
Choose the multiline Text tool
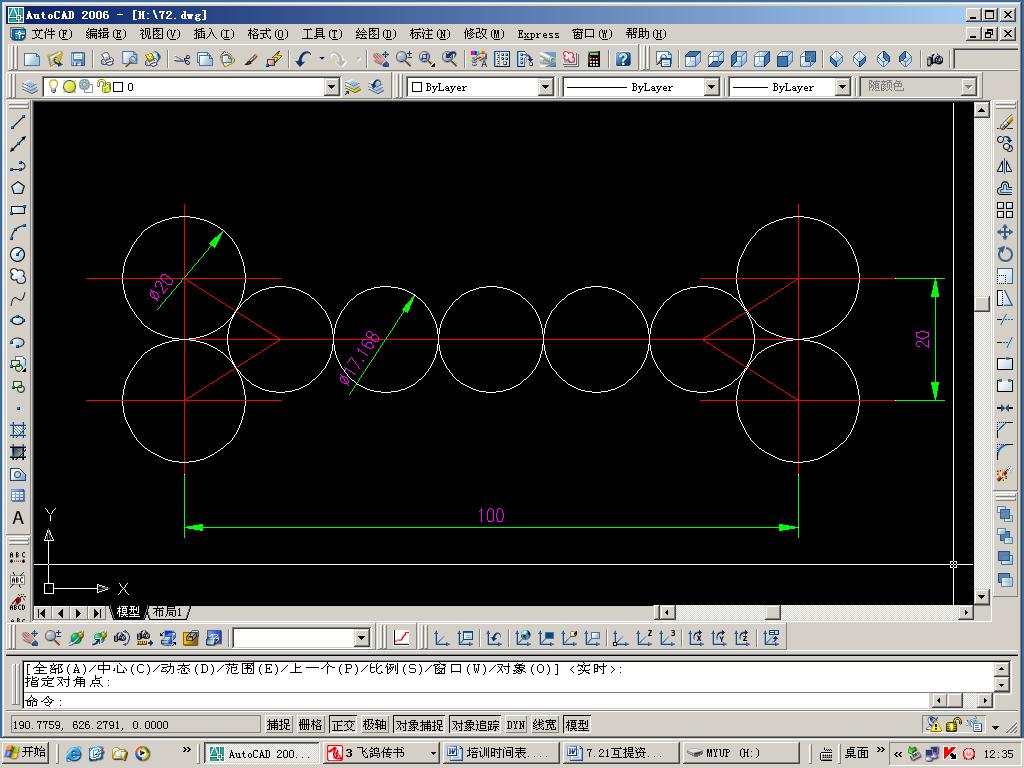pos(18,518)
